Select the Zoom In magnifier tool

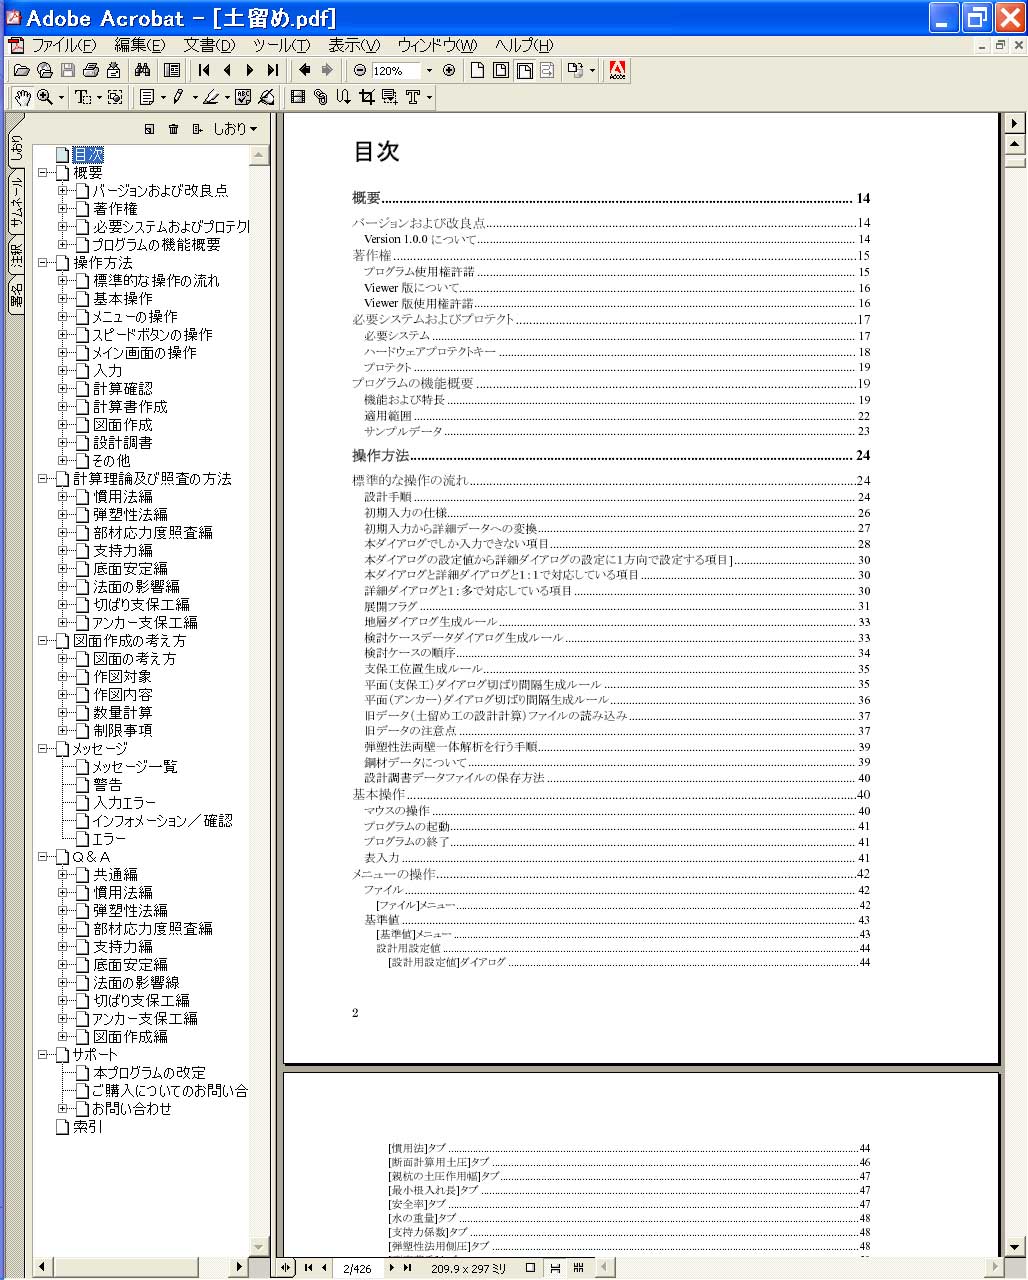coord(45,97)
